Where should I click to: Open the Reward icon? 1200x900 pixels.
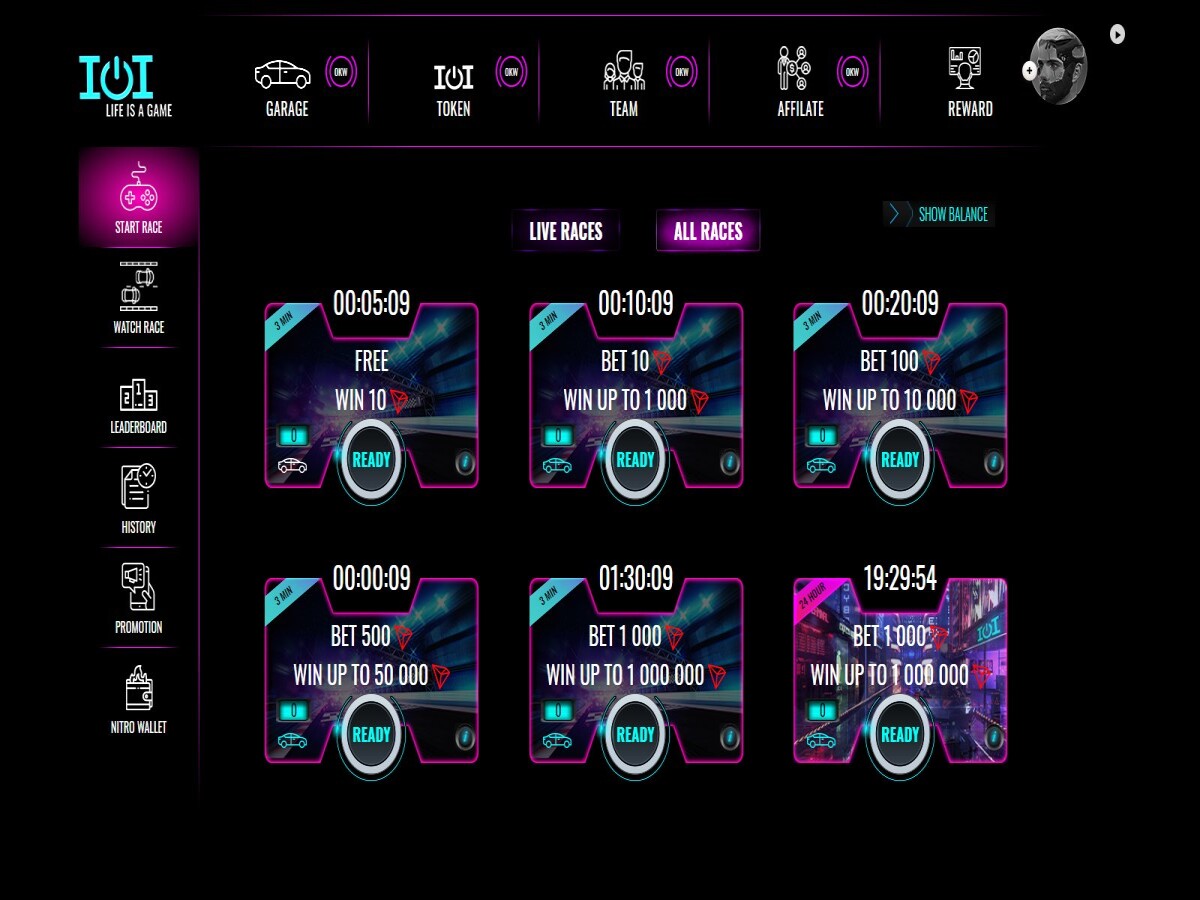click(965, 69)
